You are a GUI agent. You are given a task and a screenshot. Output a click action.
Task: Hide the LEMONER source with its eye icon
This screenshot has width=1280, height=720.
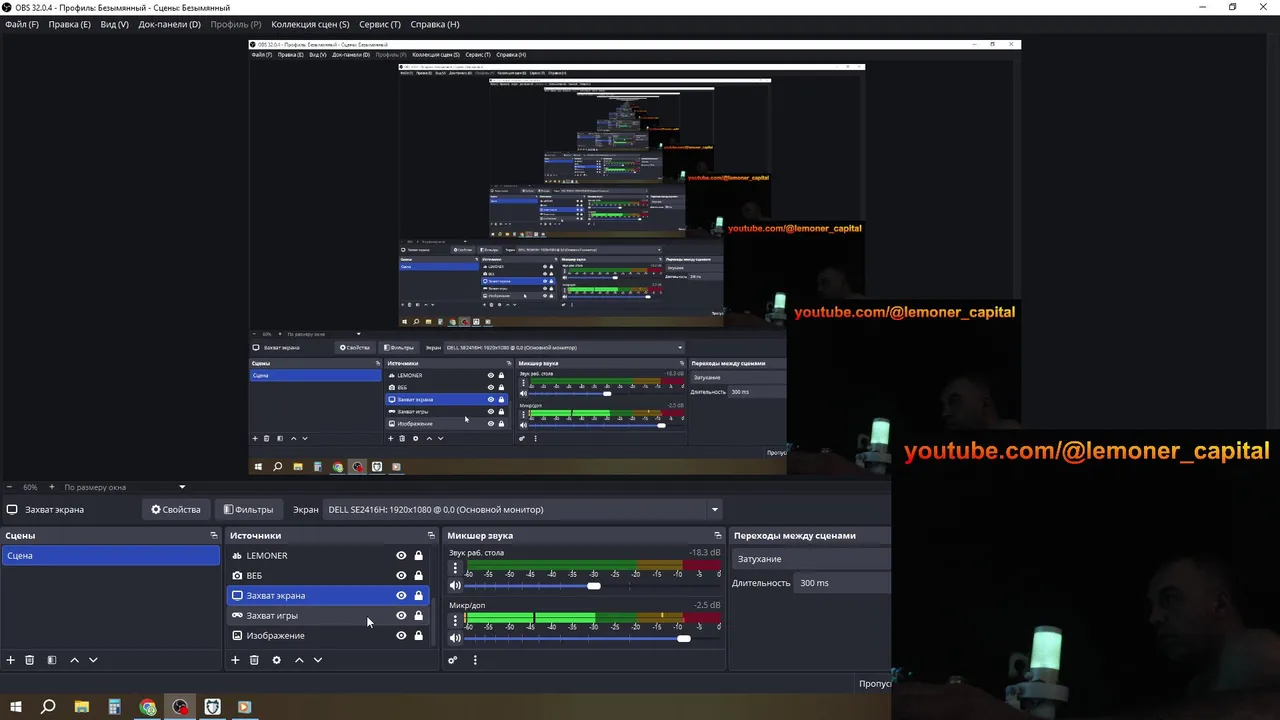pyautogui.click(x=401, y=556)
